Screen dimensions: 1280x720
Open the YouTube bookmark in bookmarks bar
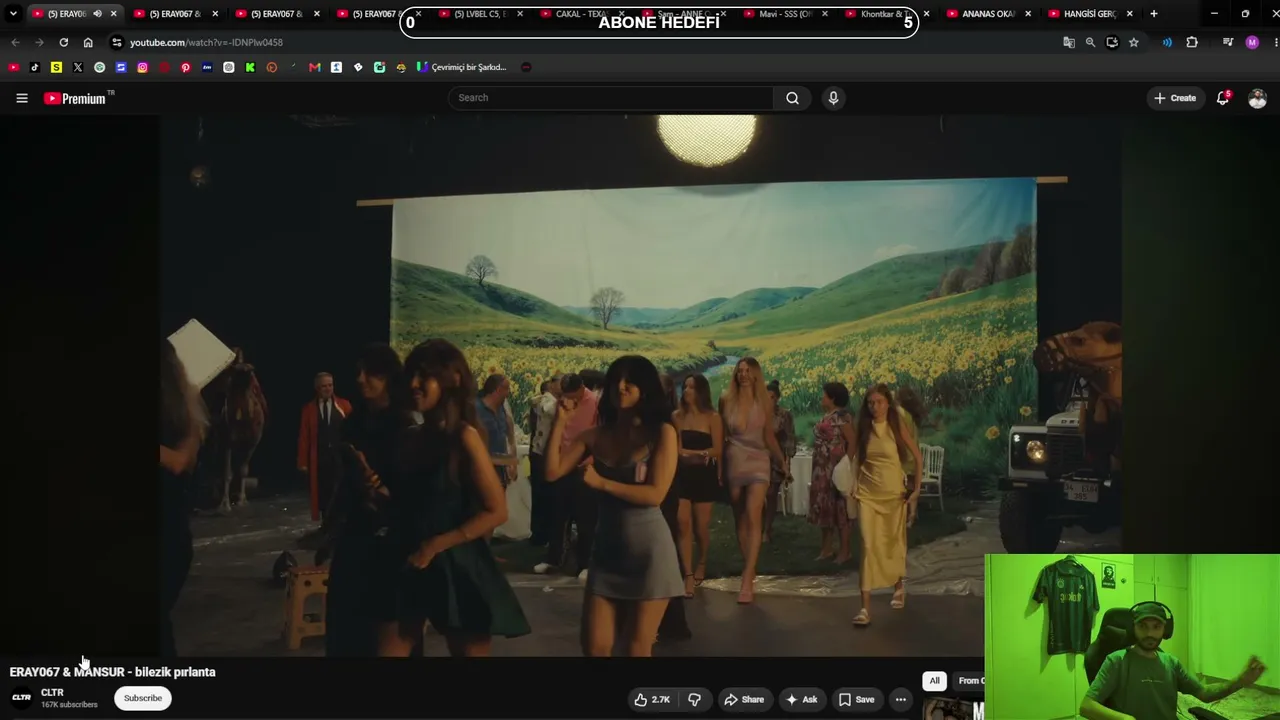pos(13,67)
